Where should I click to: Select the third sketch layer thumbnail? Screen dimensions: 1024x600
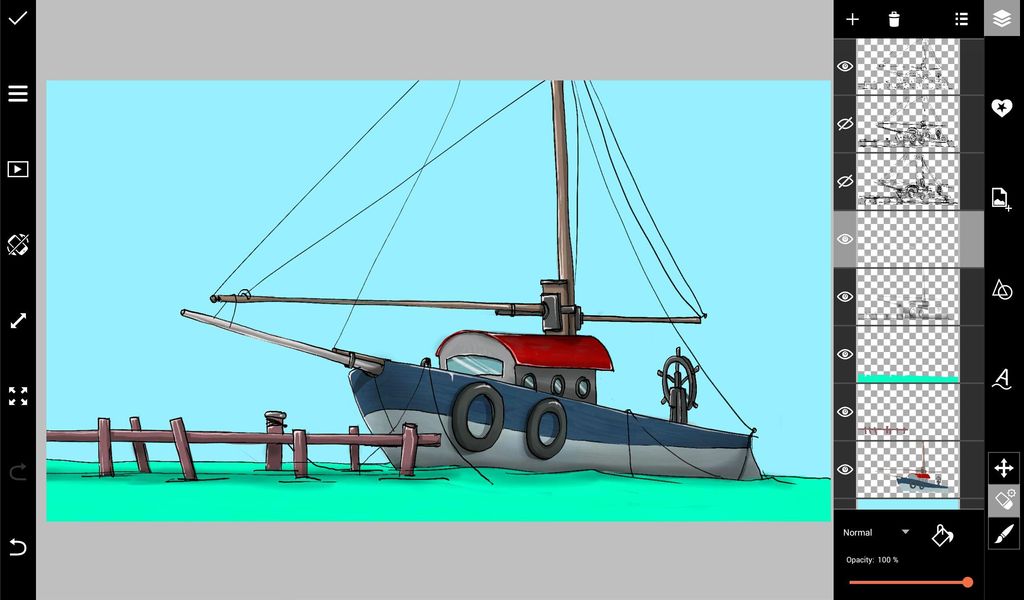point(908,182)
